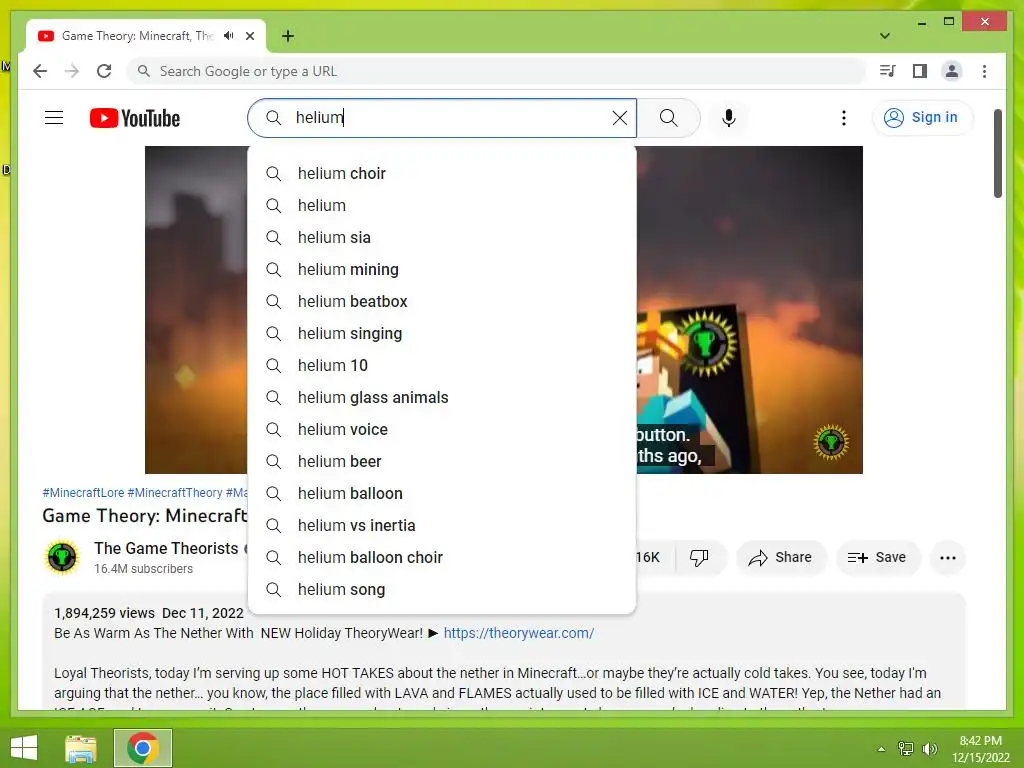
Task: Open more actions ellipsis beside Save
Action: click(948, 558)
